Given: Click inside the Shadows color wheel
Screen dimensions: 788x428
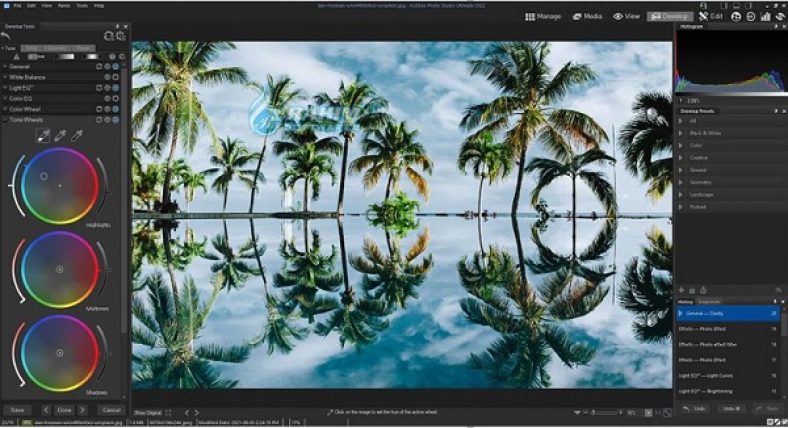Looking at the screenshot, I should coord(60,353).
